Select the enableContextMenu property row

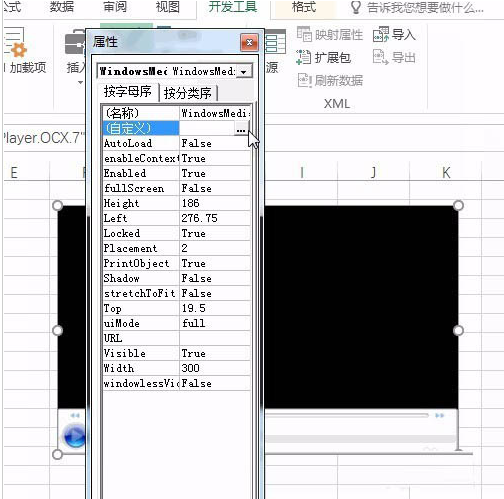pyautogui.click(x=176, y=158)
